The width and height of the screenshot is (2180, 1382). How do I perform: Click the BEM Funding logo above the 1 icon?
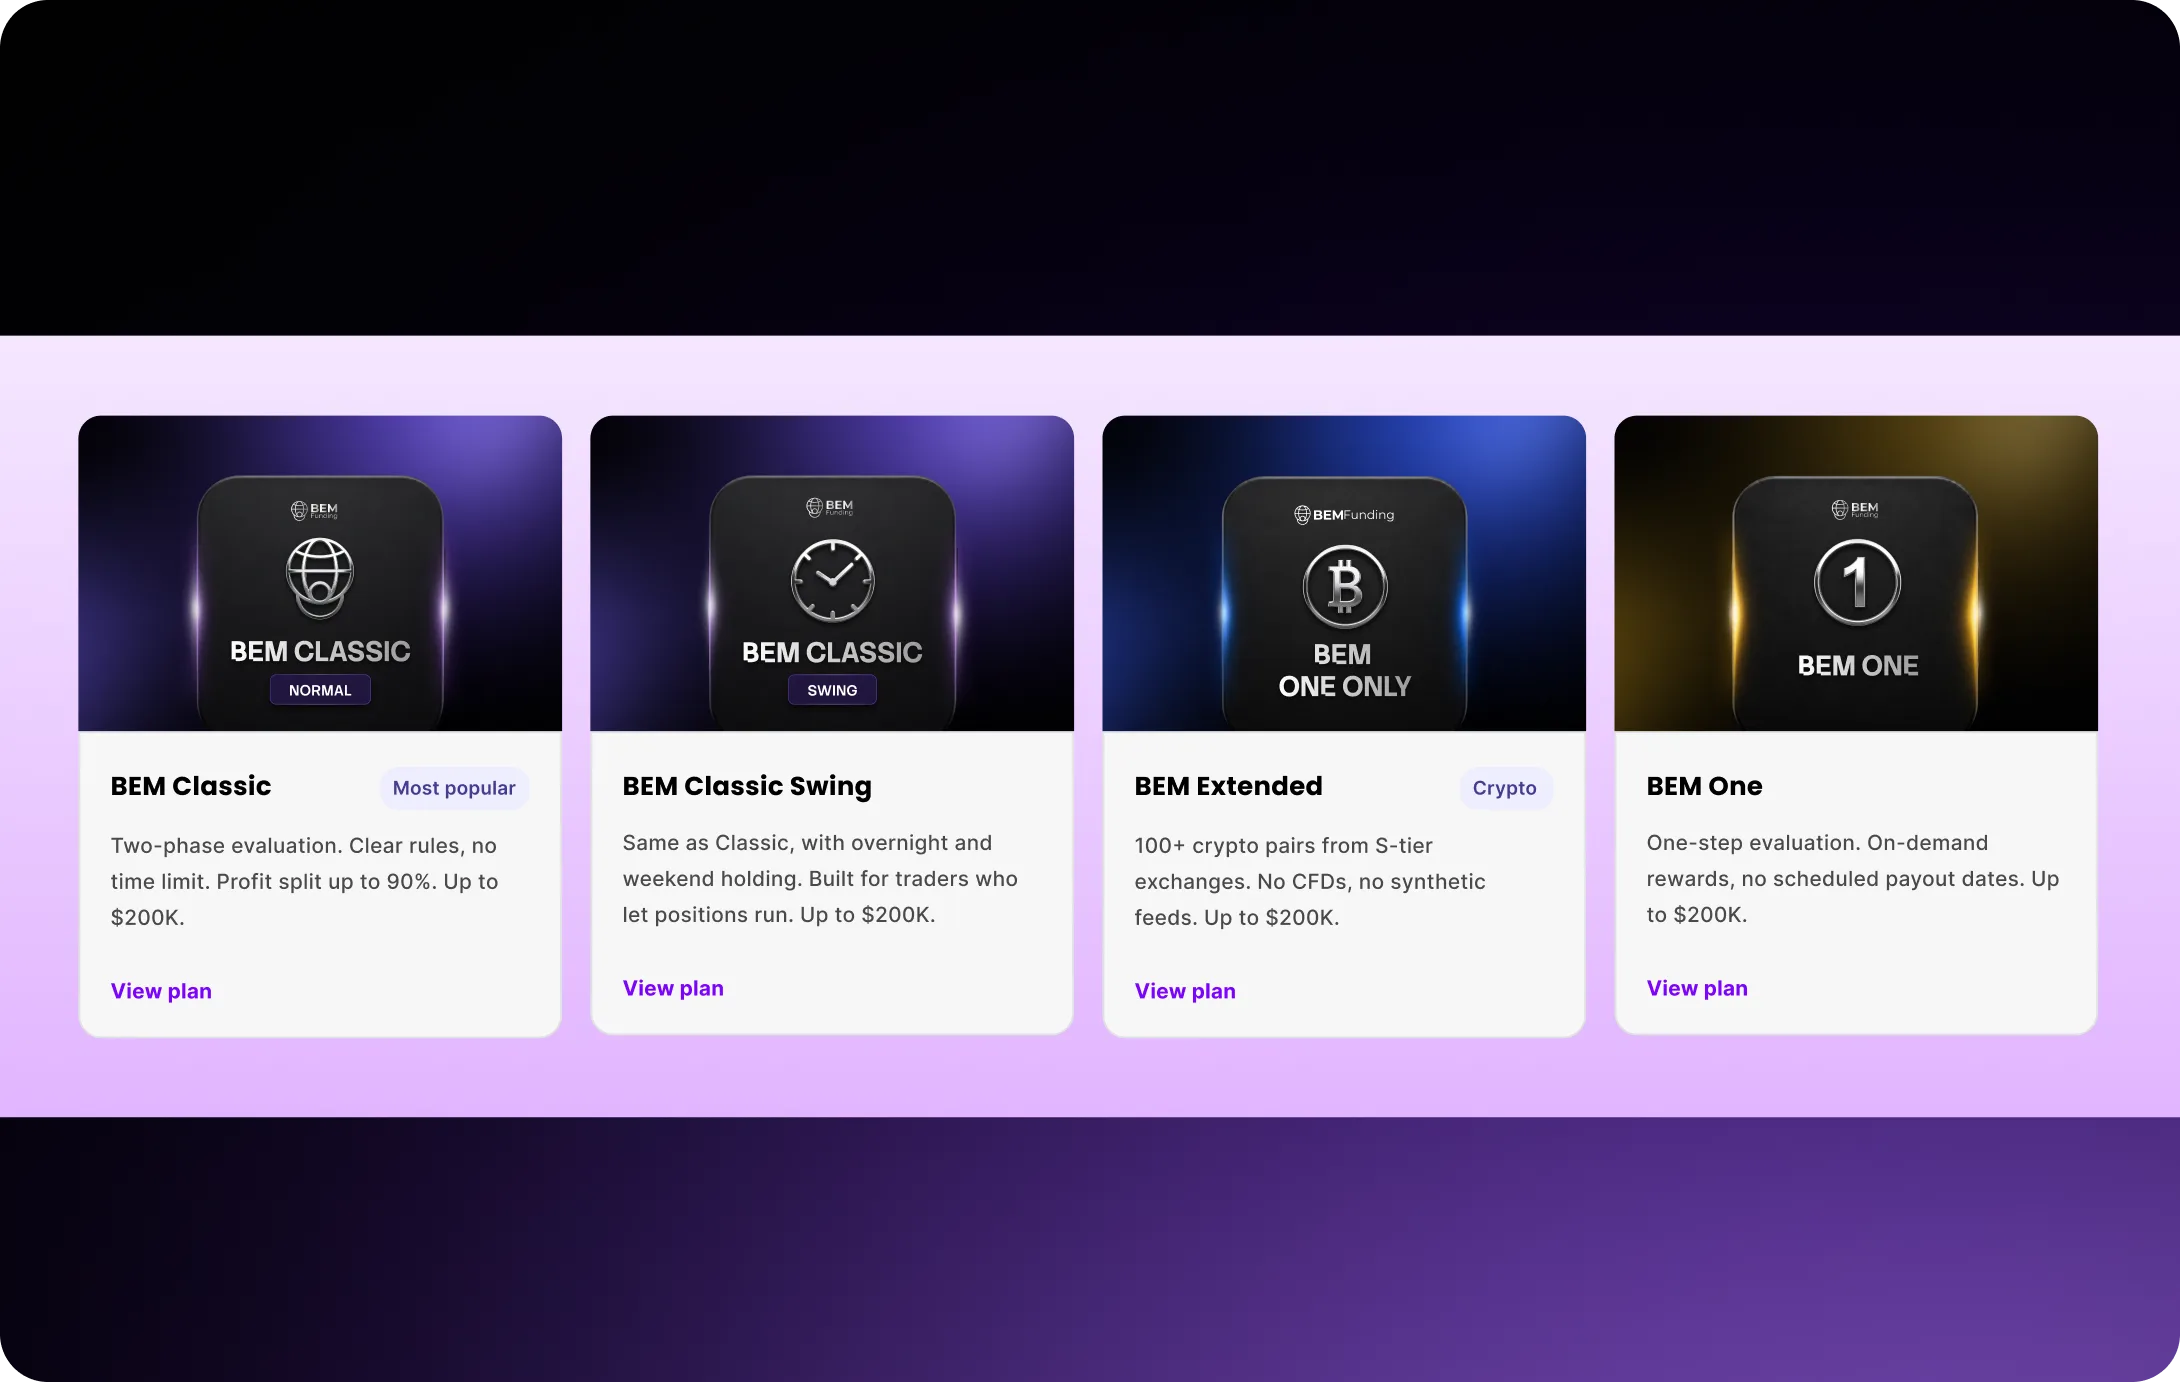pyautogui.click(x=1855, y=509)
